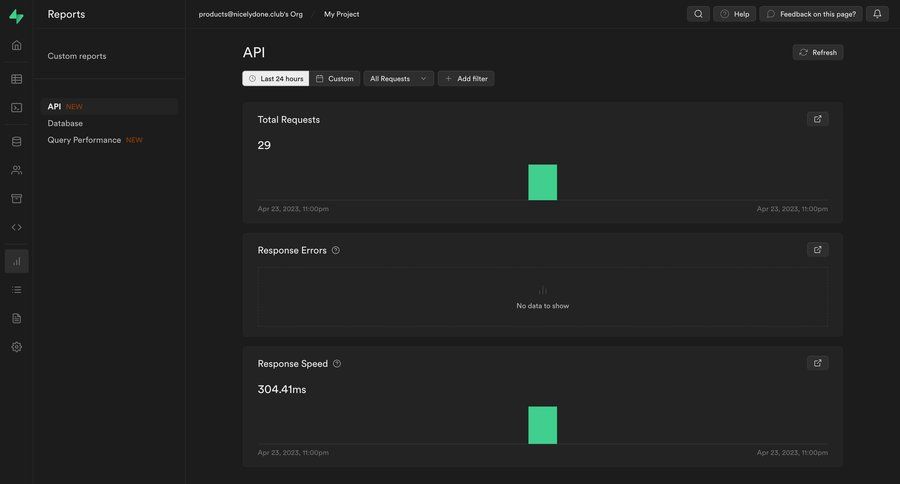Select the Reports bar chart icon
The height and width of the screenshot is (484, 900).
(17, 261)
